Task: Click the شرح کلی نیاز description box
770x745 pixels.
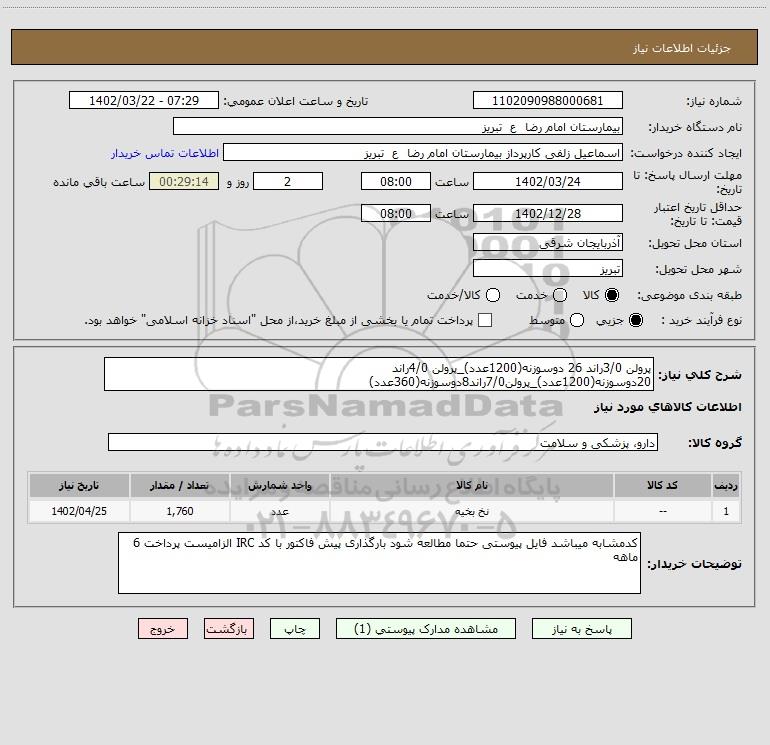Action: click(x=379, y=374)
